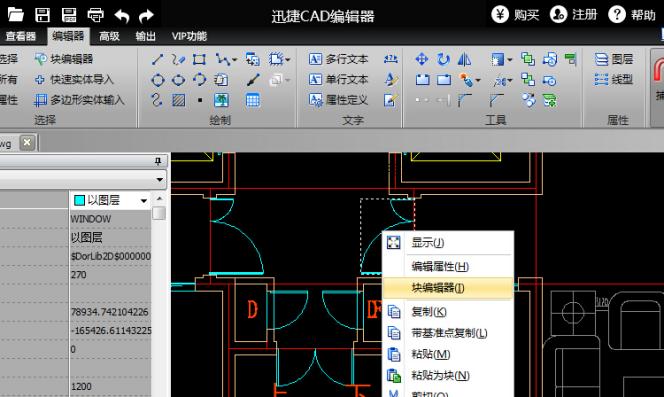
Task: Open the 图层 layers button
Action: point(614,59)
